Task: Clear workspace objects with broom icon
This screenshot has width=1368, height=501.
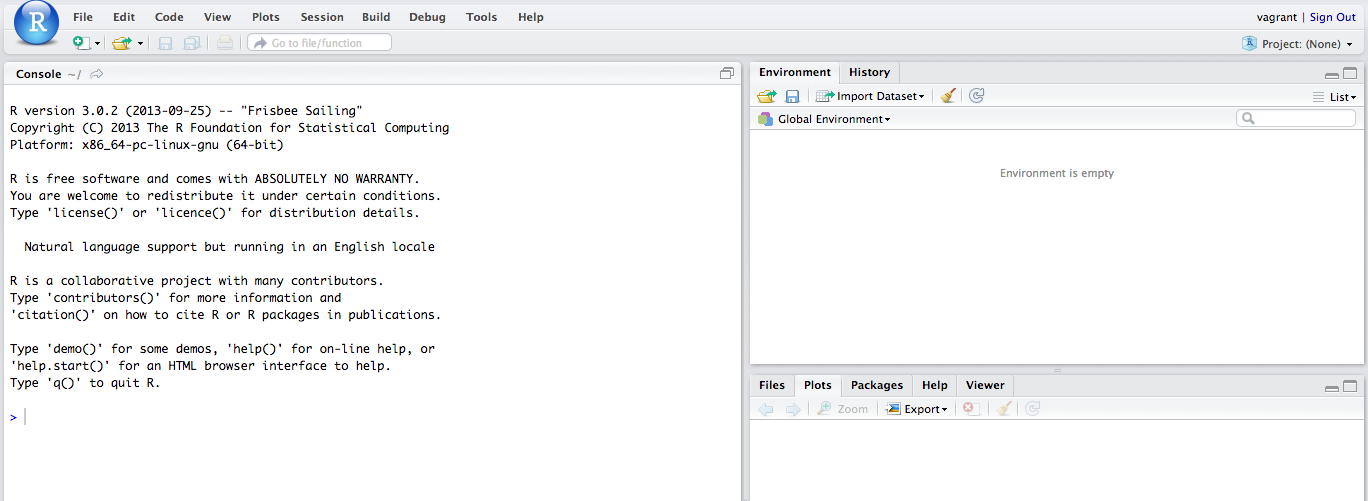Action: coord(948,96)
